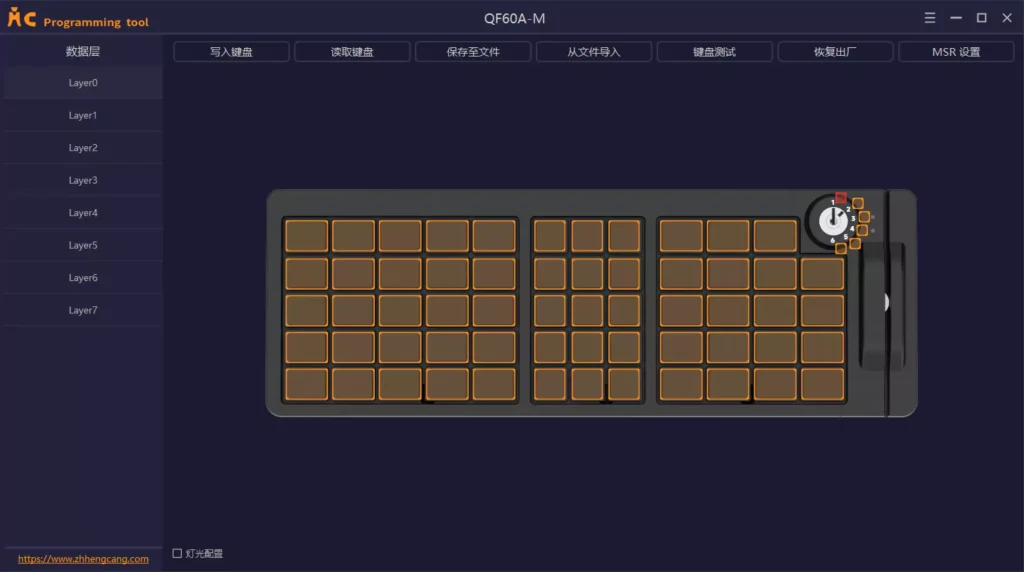Image resolution: width=1024 pixels, height=572 pixels.
Task: Select the key-lock position 4 square
Action: [x=863, y=230]
